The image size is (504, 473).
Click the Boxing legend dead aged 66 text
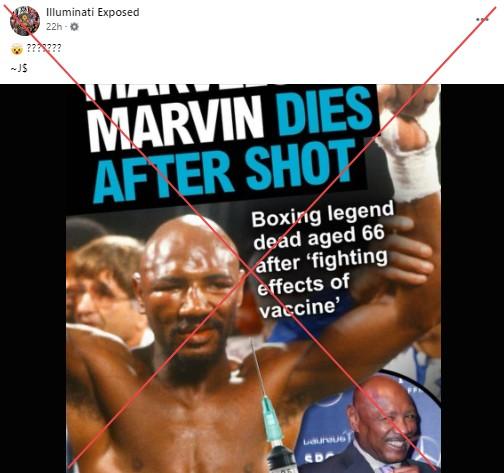pos(320,230)
